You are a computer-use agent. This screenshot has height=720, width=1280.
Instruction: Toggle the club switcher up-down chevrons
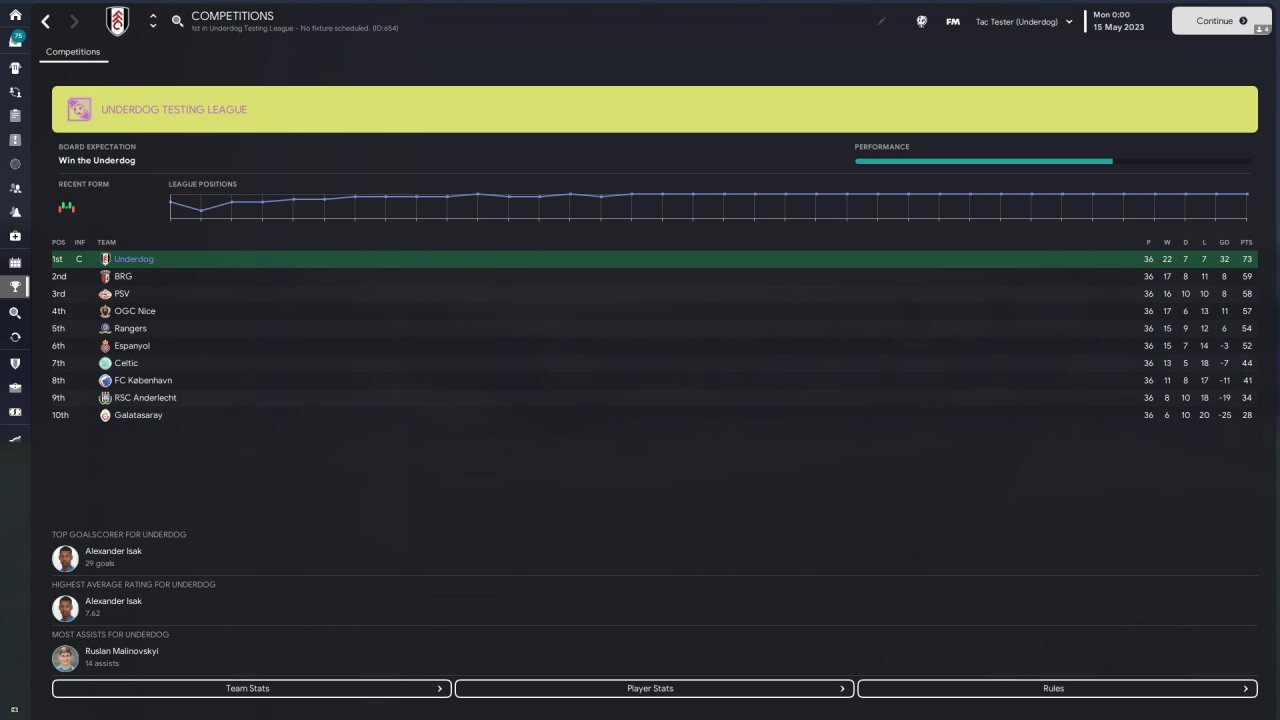(x=153, y=21)
